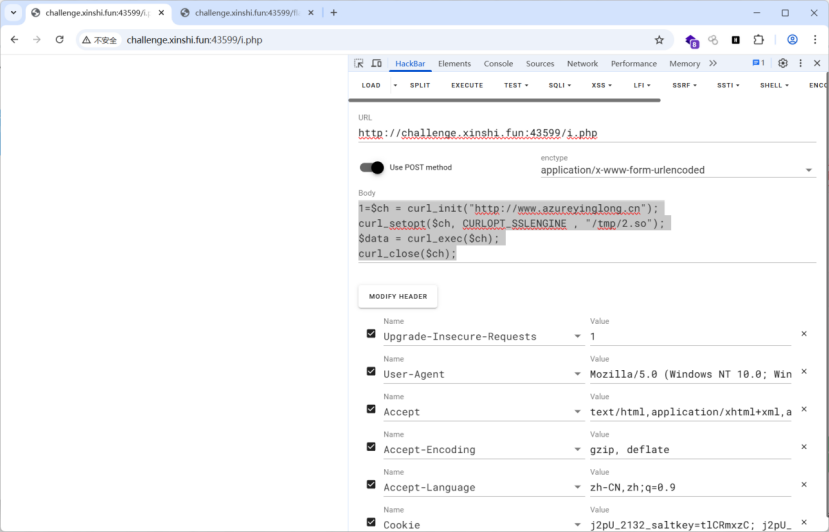Screen dimensions: 829x532
Task: Open the Network tab in DevTools
Action: 582,63
